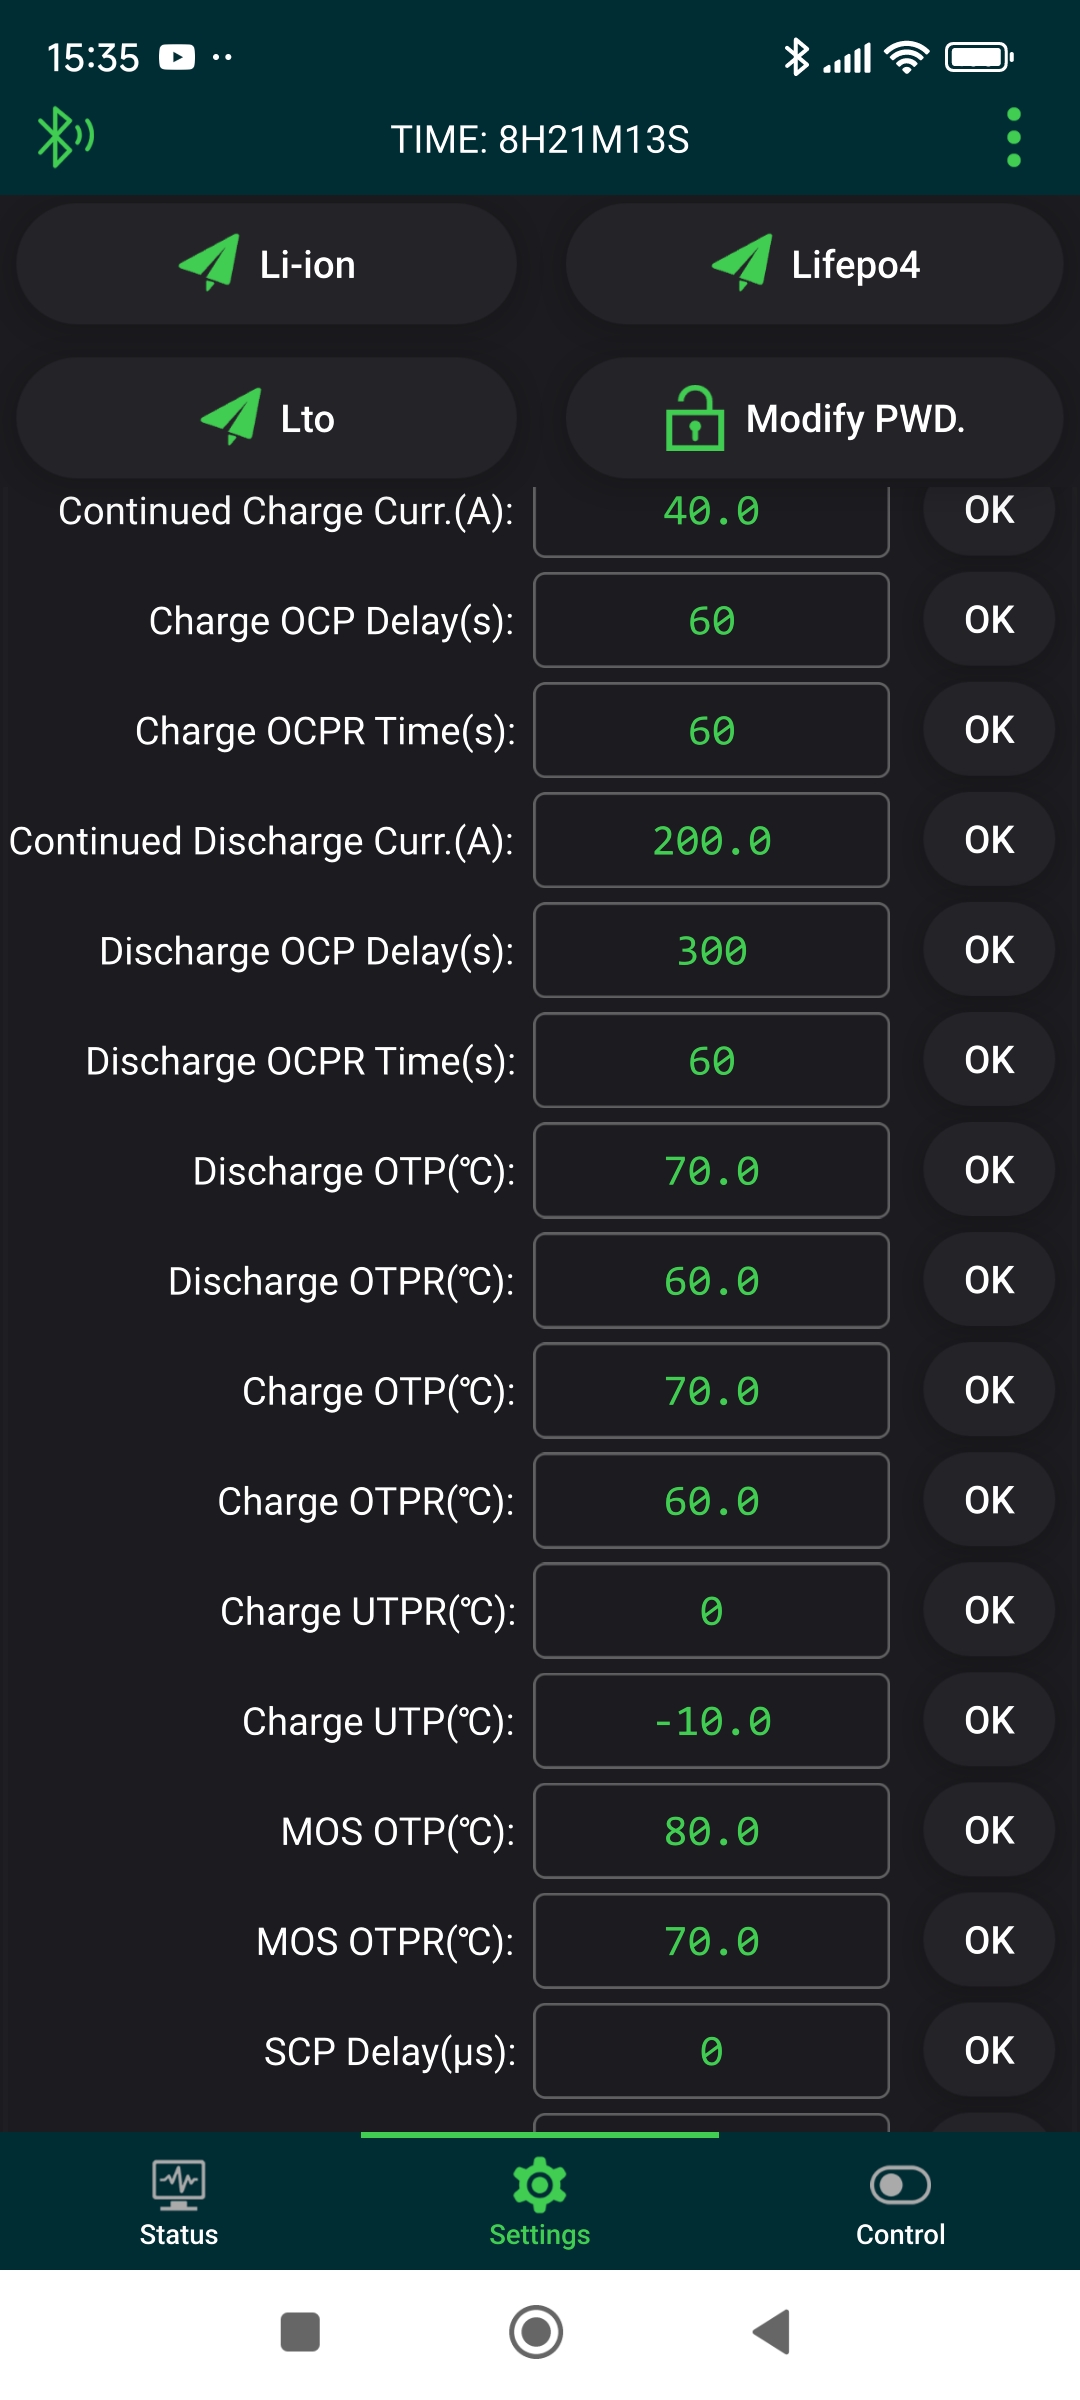Edit the SCP Delay input field
Viewport: 1080px width, 2400px height.
711,2051
